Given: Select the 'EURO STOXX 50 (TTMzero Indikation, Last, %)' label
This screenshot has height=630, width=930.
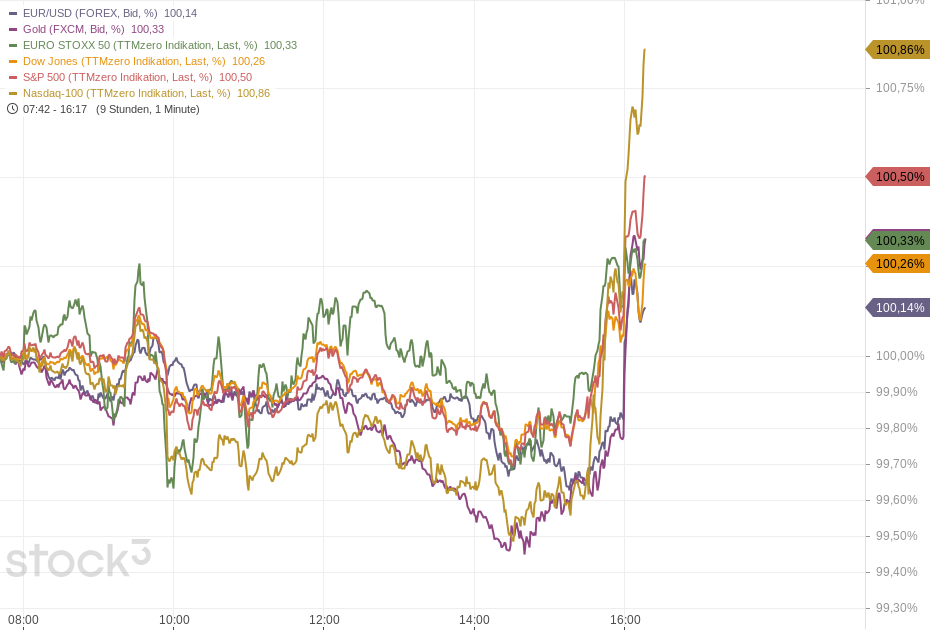Looking at the screenshot, I should [140, 45].
